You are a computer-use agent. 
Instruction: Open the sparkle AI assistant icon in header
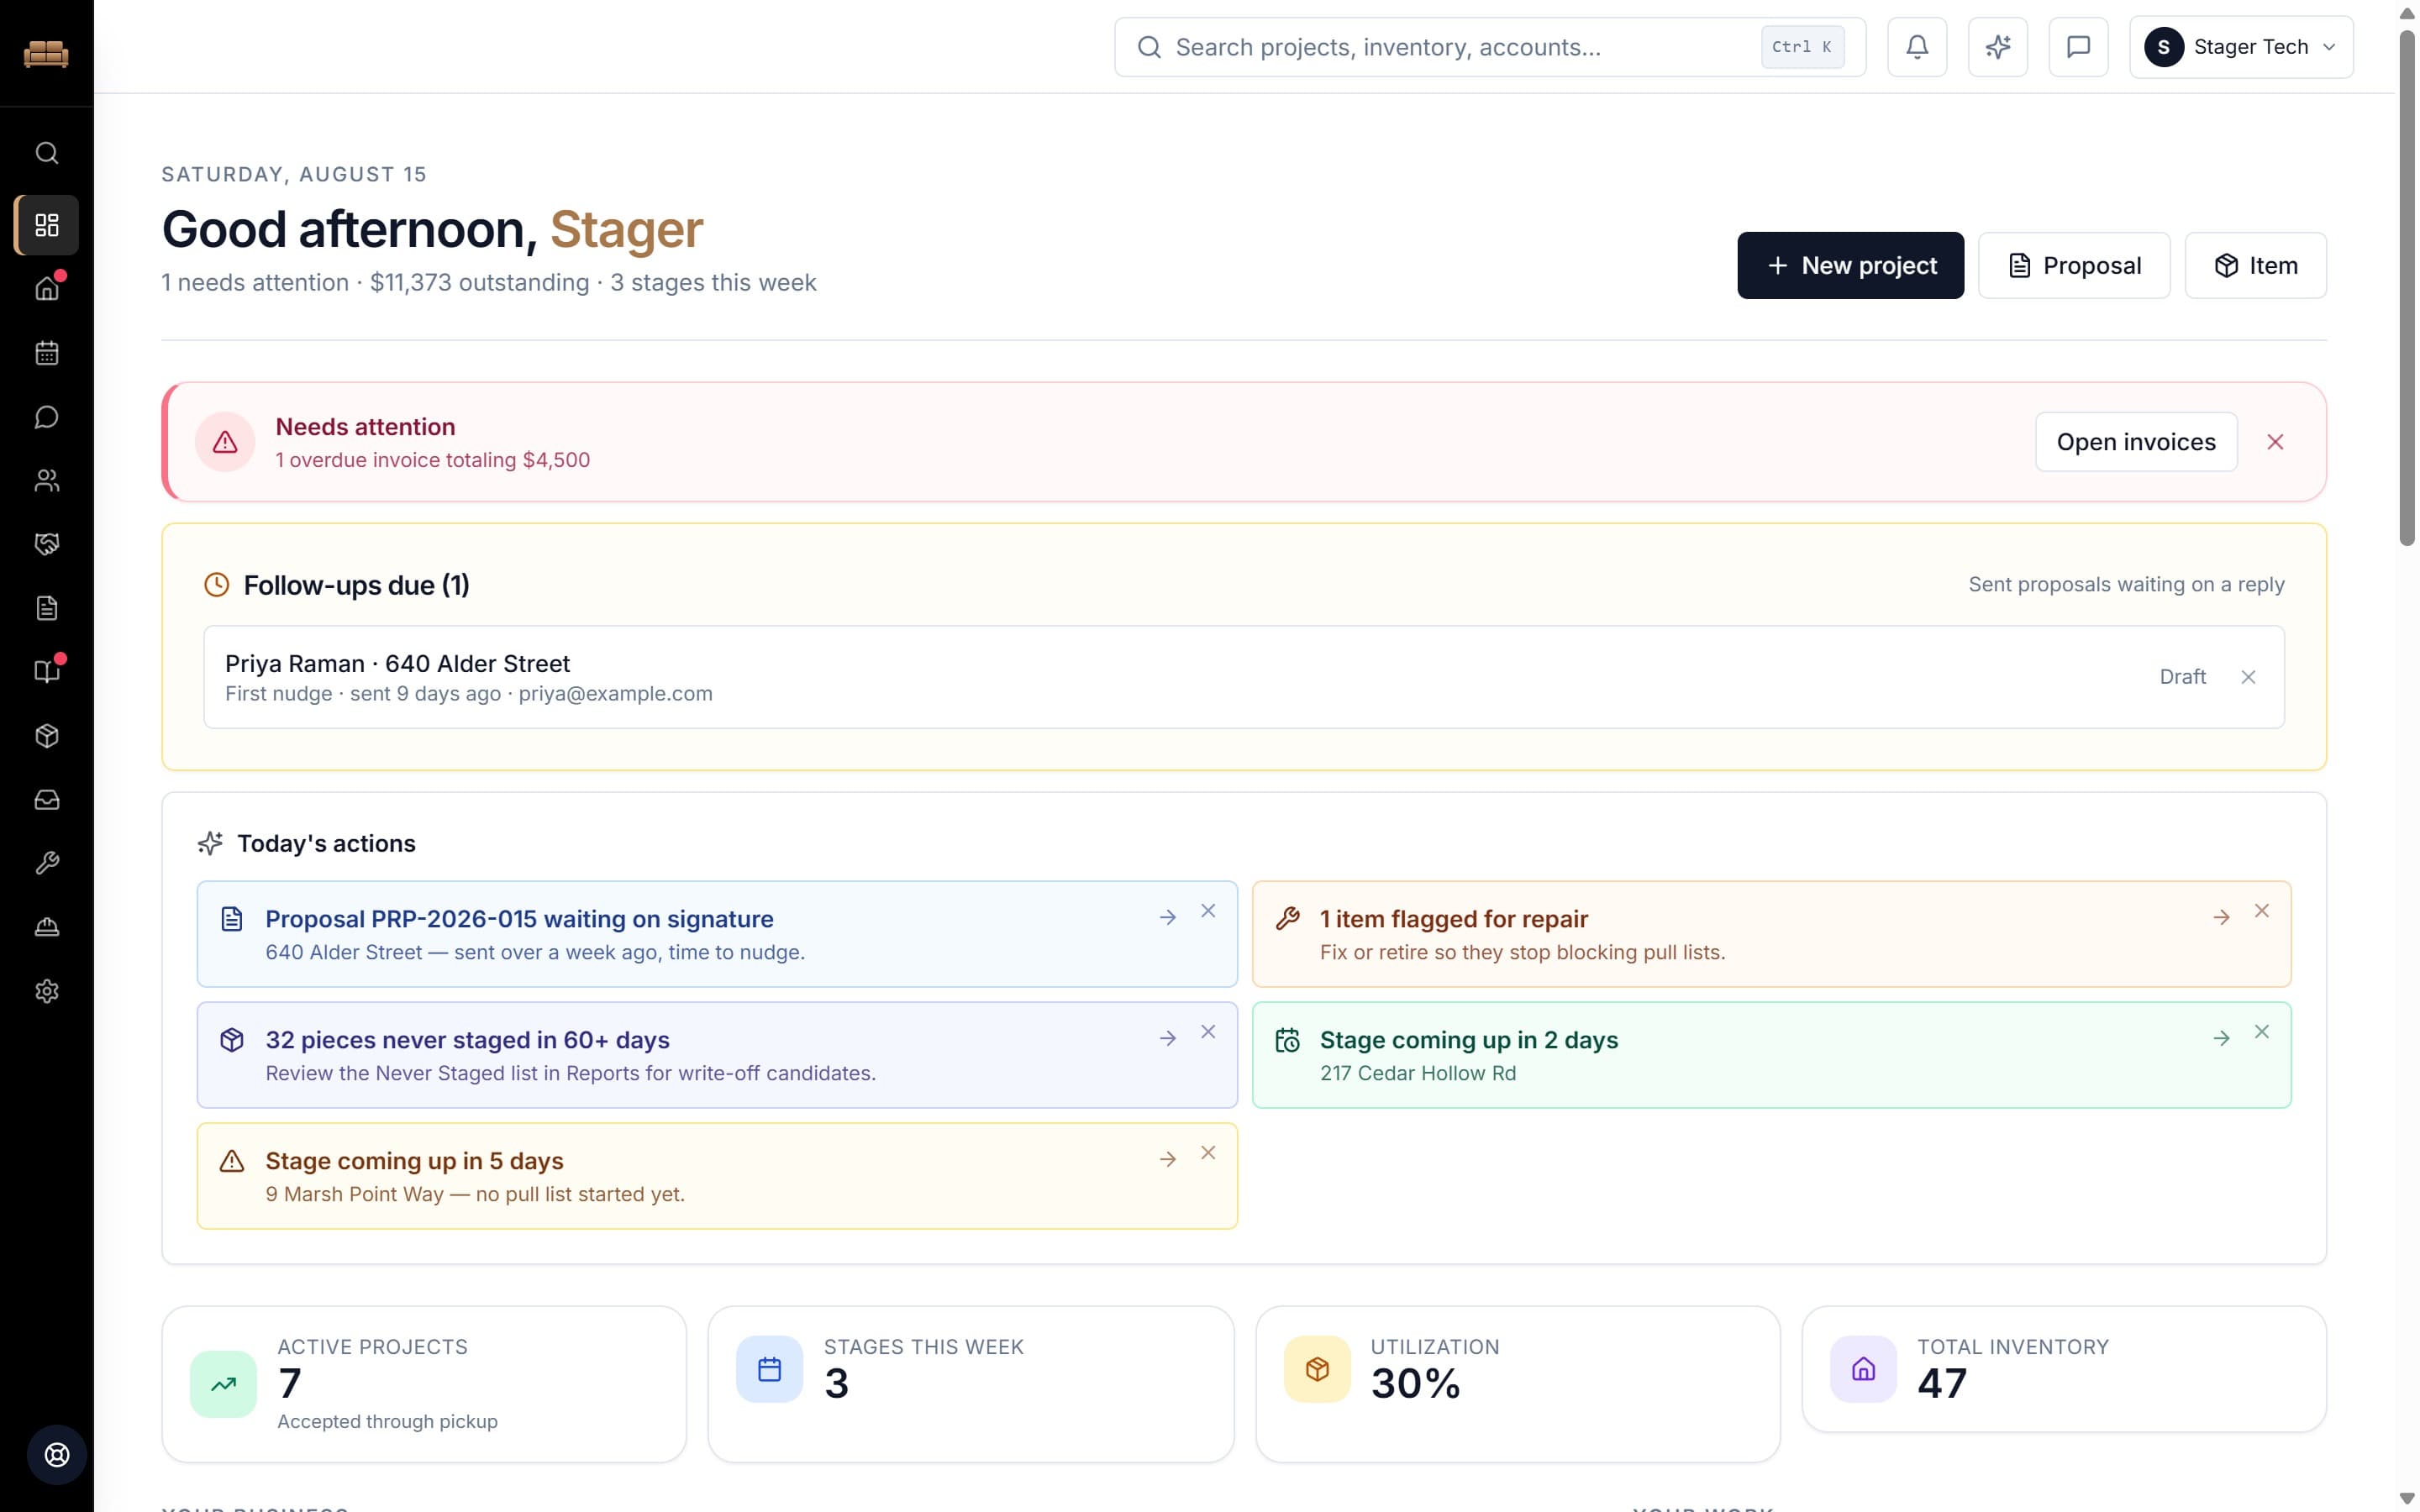(1998, 47)
